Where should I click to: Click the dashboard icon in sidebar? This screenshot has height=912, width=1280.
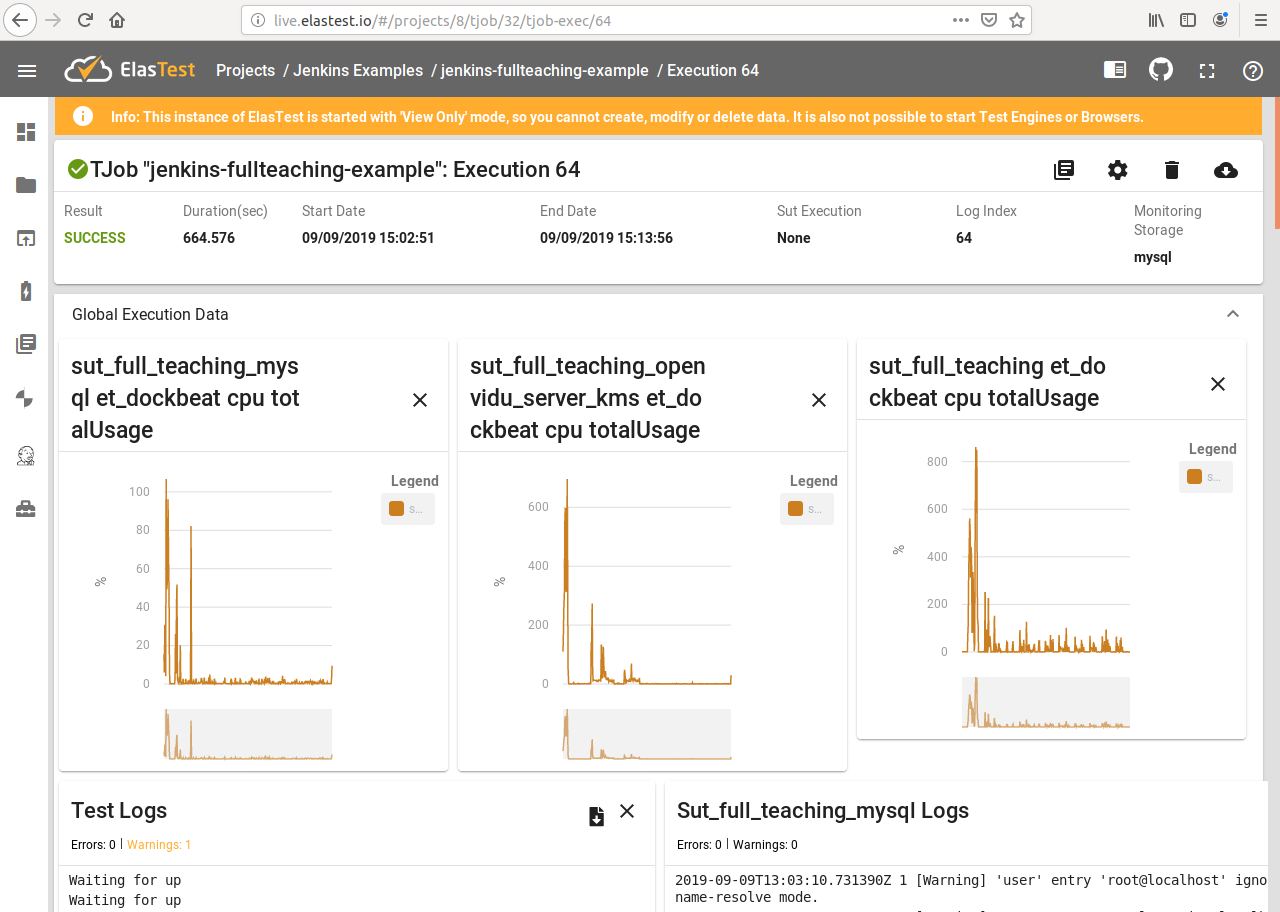point(26,132)
